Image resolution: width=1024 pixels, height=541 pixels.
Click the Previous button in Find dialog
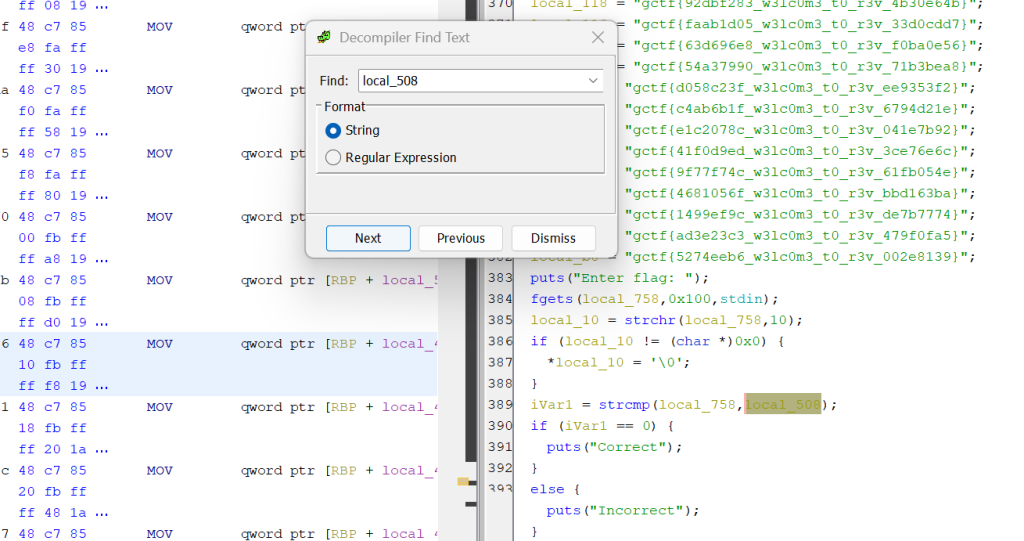tap(460, 238)
